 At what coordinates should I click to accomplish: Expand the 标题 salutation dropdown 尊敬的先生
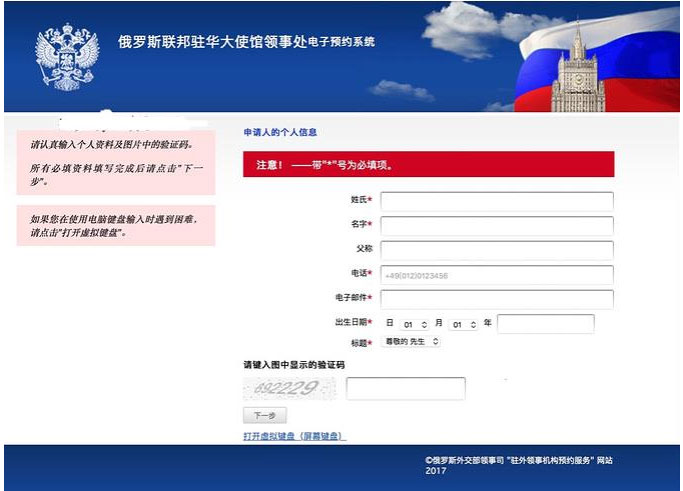pyautogui.click(x=412, y=342)
